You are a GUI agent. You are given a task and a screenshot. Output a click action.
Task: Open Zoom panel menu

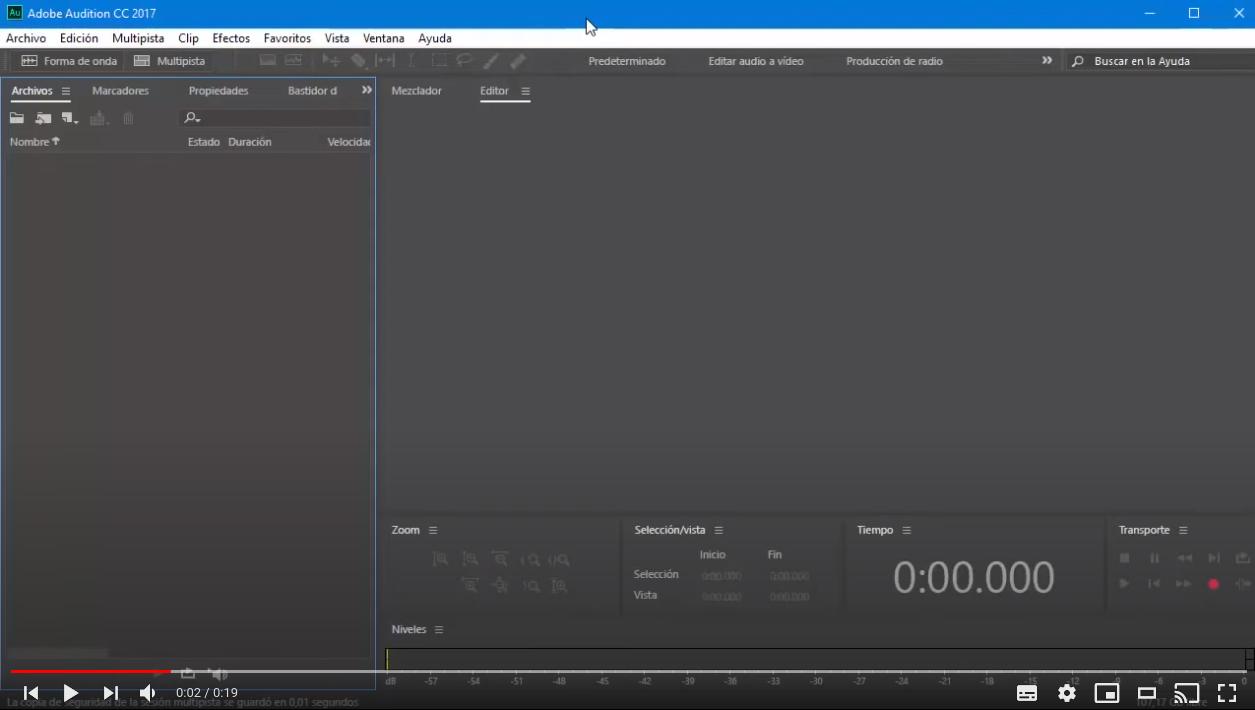coord(433,530)
